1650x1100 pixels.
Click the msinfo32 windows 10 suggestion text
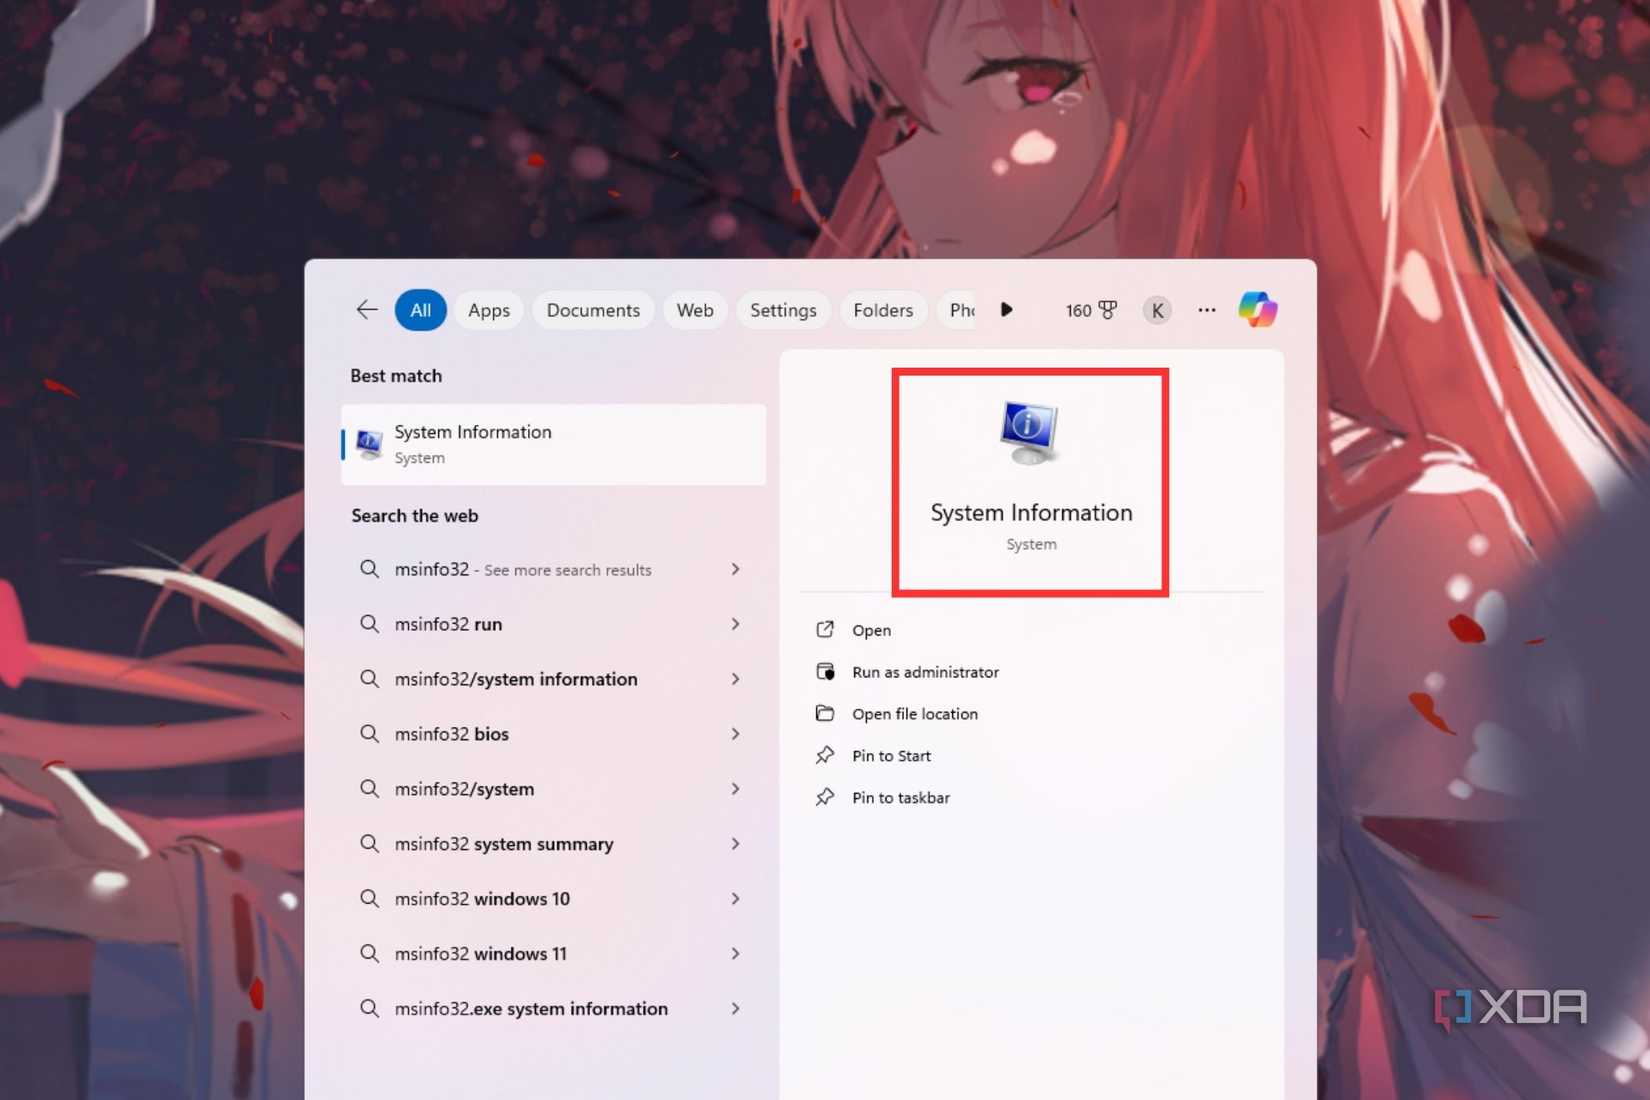coord(482,899)
